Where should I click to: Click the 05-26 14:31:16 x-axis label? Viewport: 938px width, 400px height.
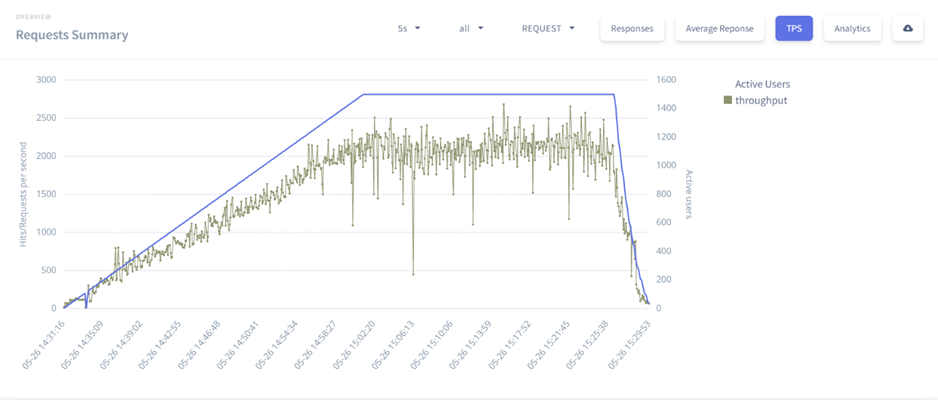click(x=44, y=345)
